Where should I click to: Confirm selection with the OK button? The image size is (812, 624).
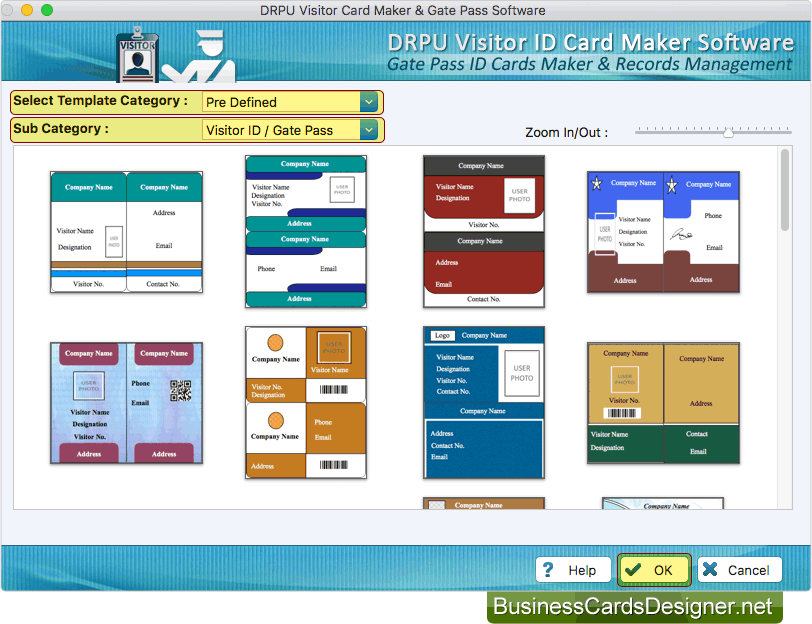(654, 570)
